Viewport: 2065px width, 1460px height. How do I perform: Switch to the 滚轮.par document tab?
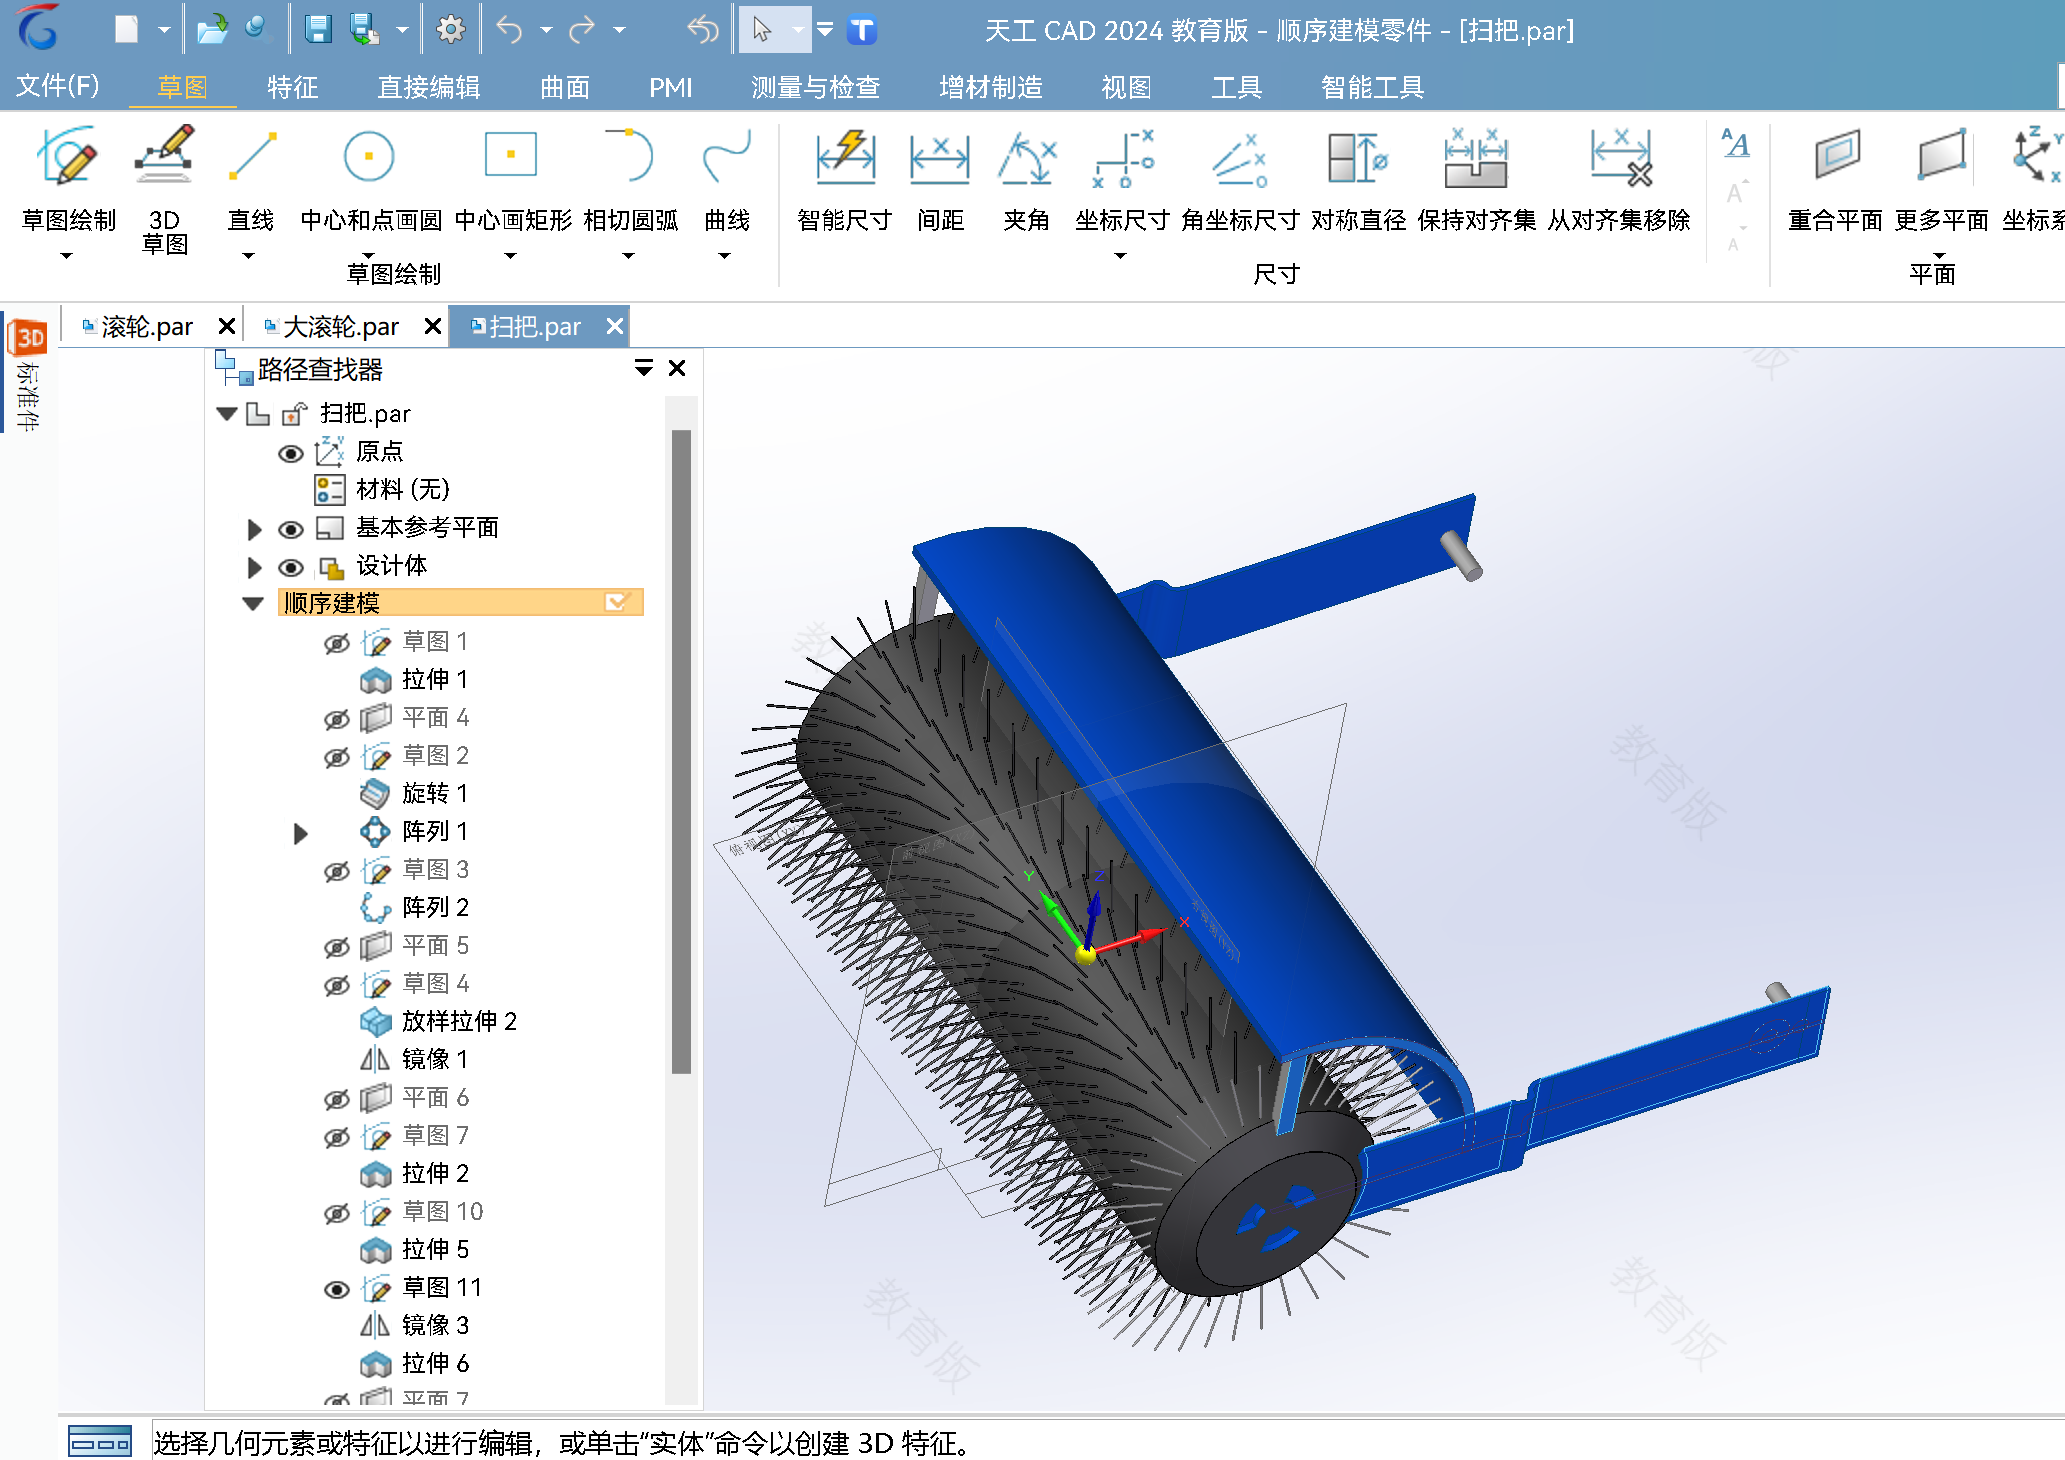[146, 327]
